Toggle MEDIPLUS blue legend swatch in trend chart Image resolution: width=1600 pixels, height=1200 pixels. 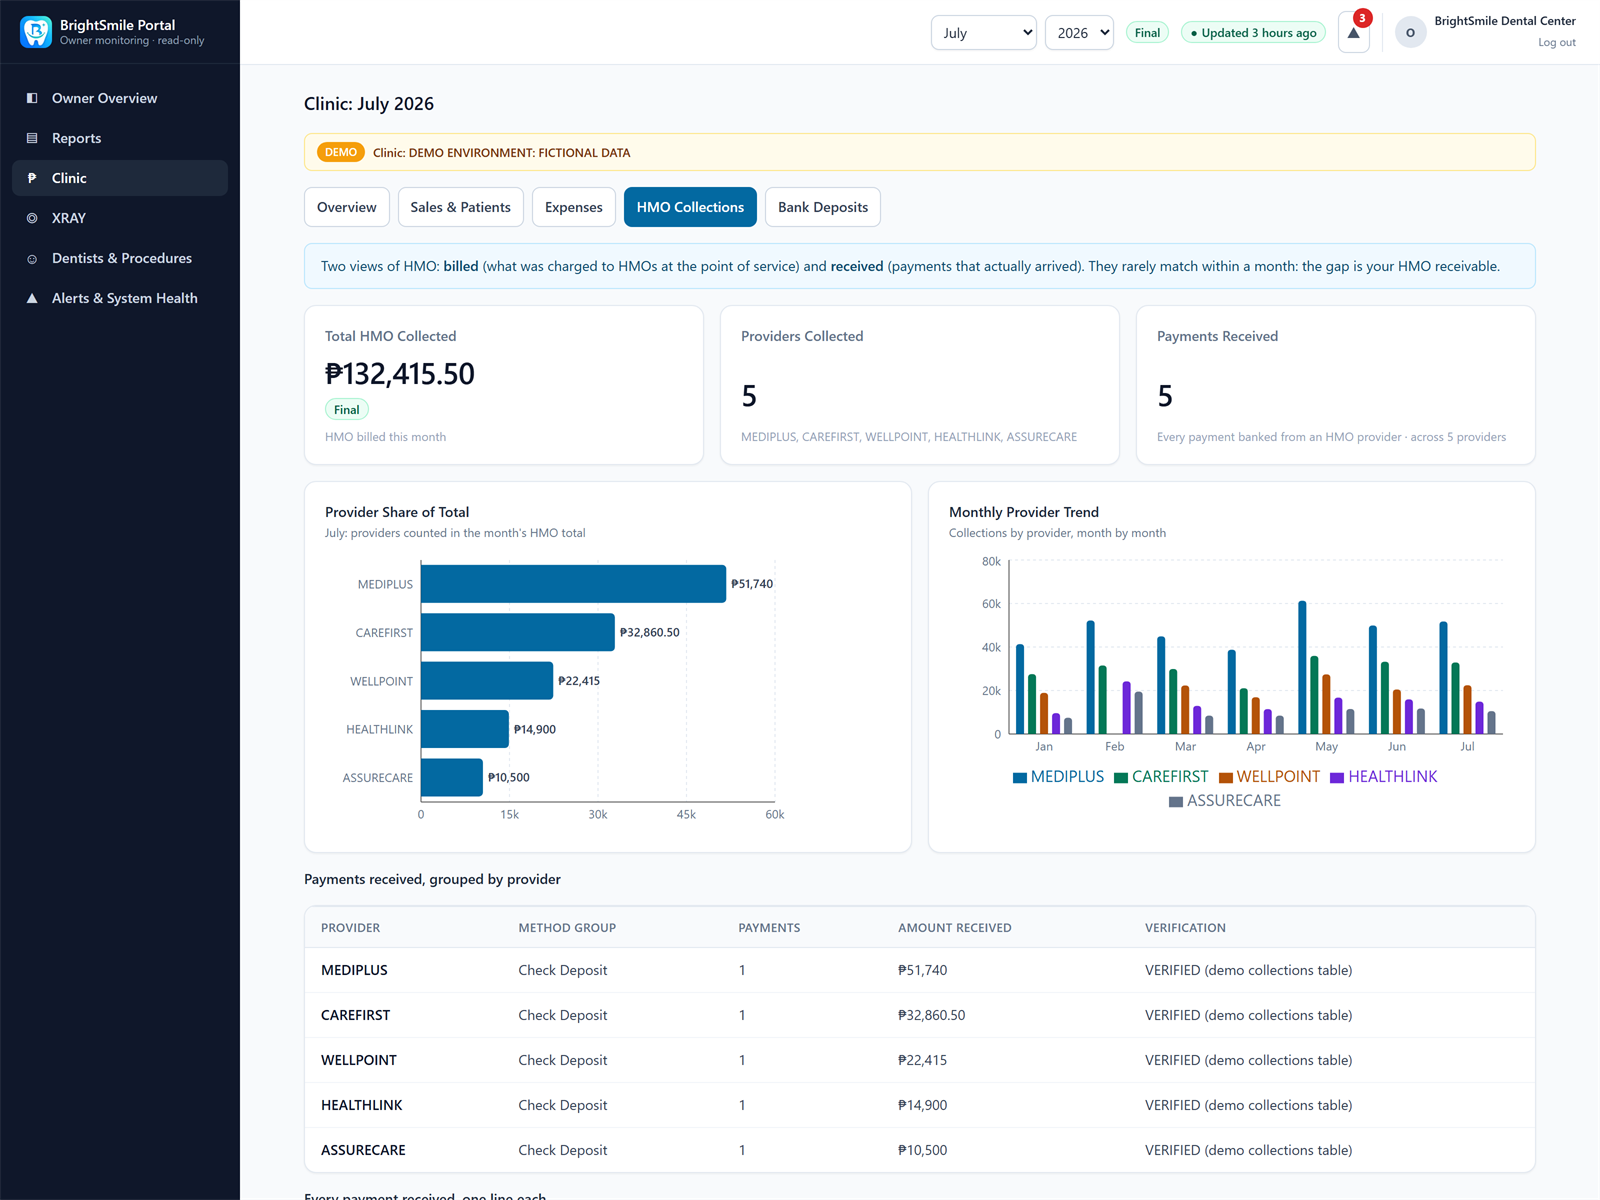tap(1020, 777)
